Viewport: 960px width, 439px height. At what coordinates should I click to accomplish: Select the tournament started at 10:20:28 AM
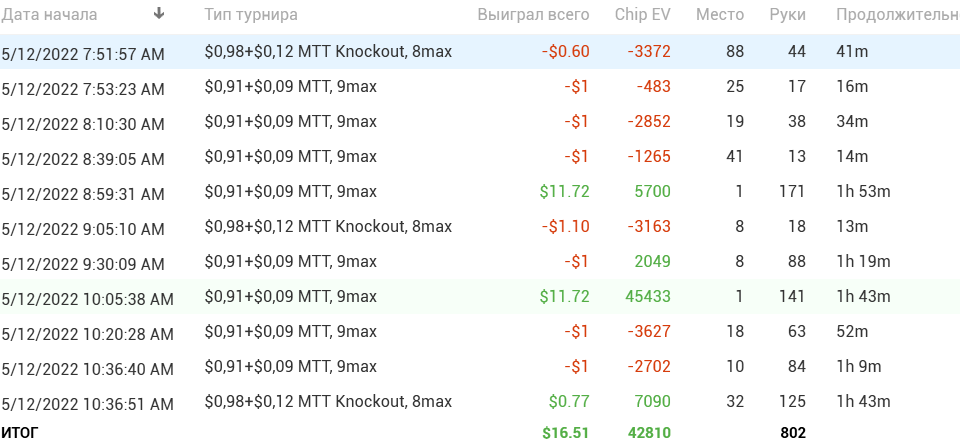coord(480,332)
